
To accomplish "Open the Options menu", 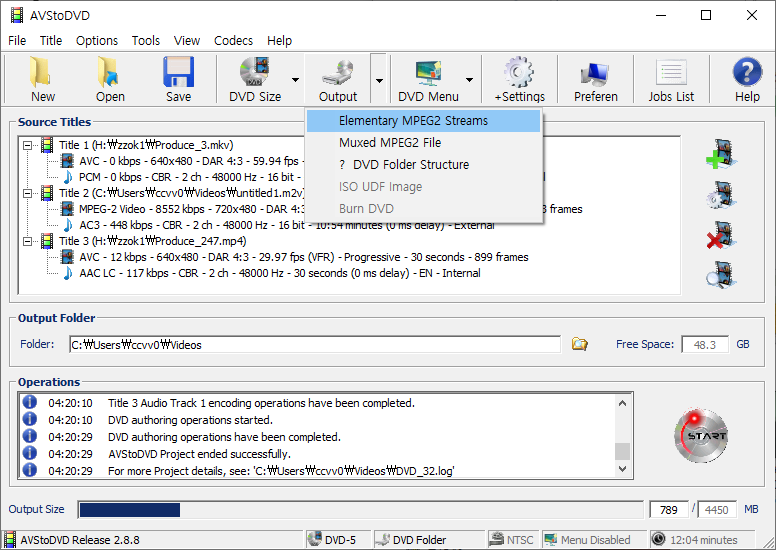I will (x=97, y=41).
